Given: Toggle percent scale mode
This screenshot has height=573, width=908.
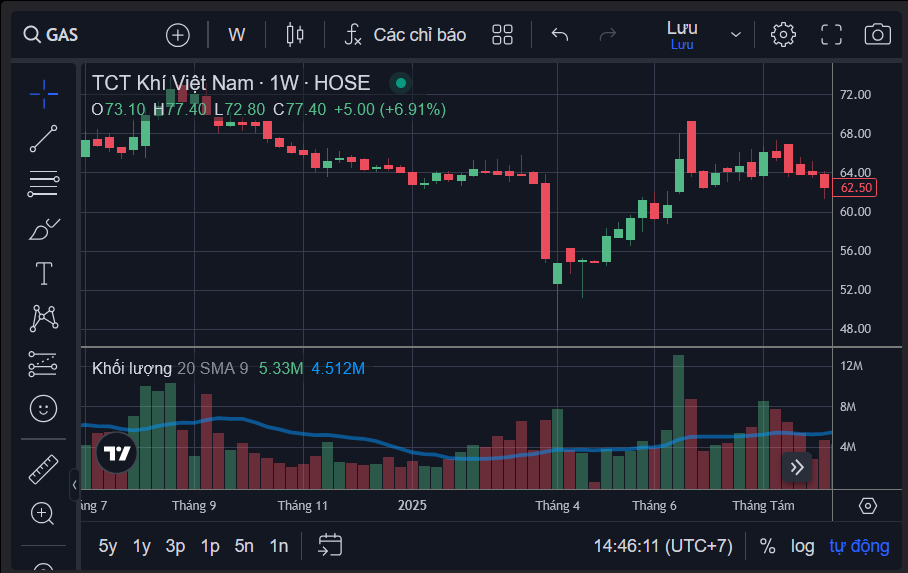Looking at the screenshot, I should click(767, 546).
